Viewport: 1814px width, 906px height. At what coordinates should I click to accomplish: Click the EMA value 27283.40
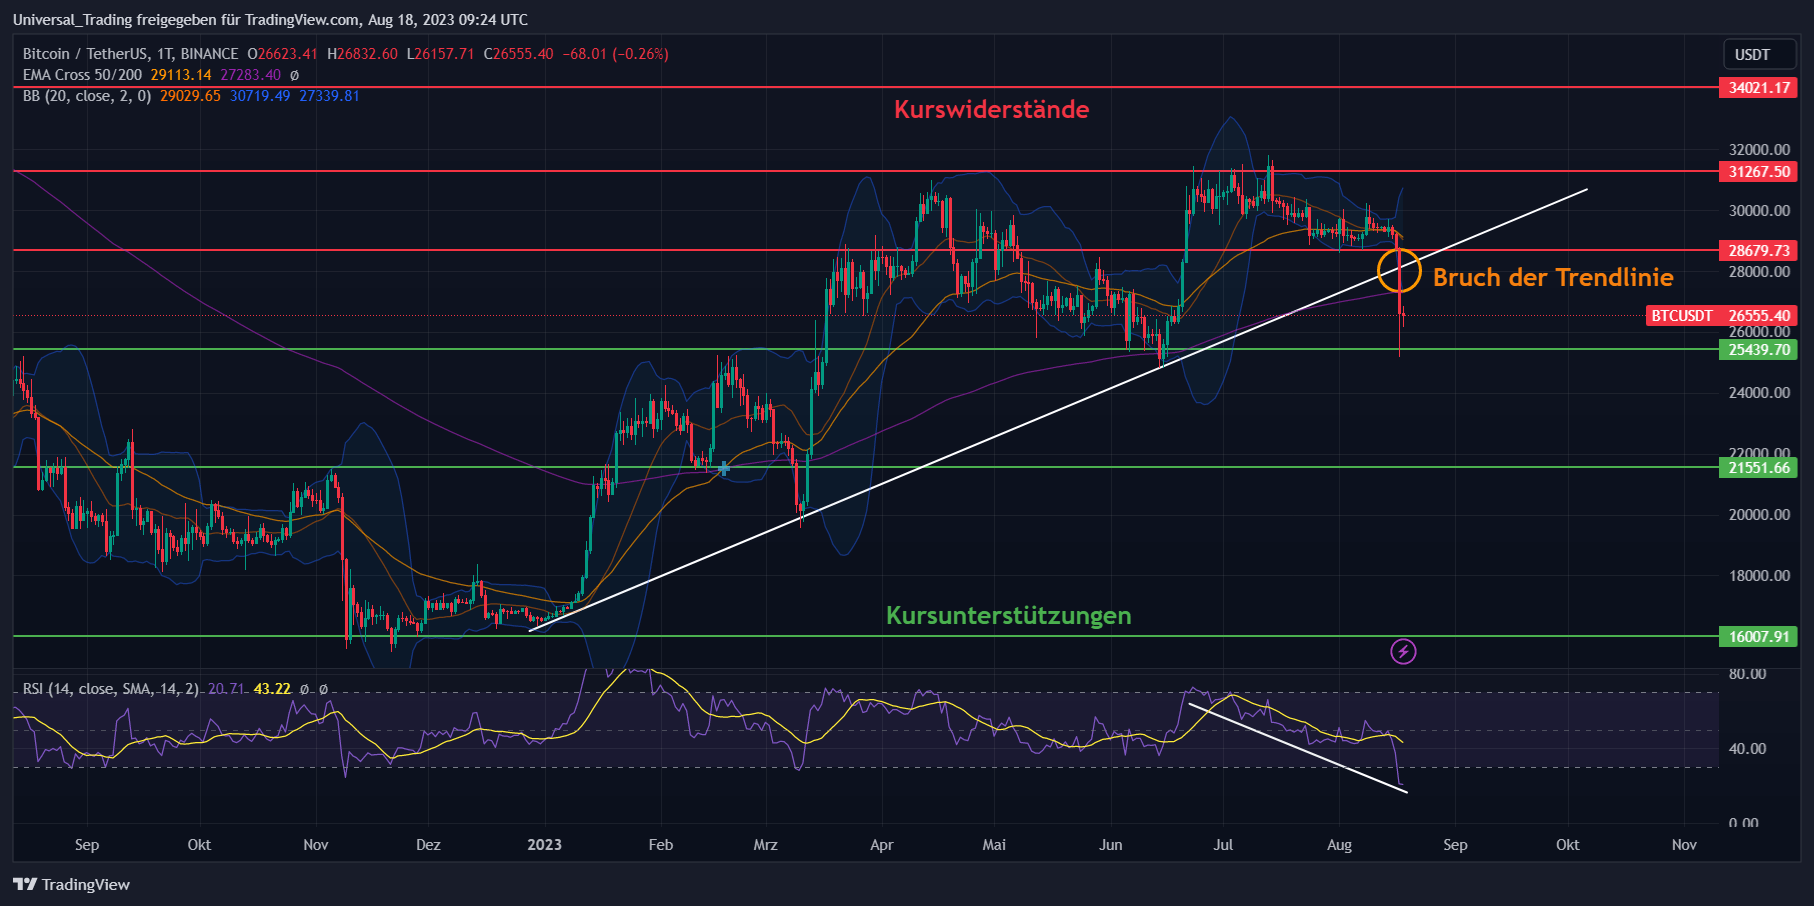point(250,75)
